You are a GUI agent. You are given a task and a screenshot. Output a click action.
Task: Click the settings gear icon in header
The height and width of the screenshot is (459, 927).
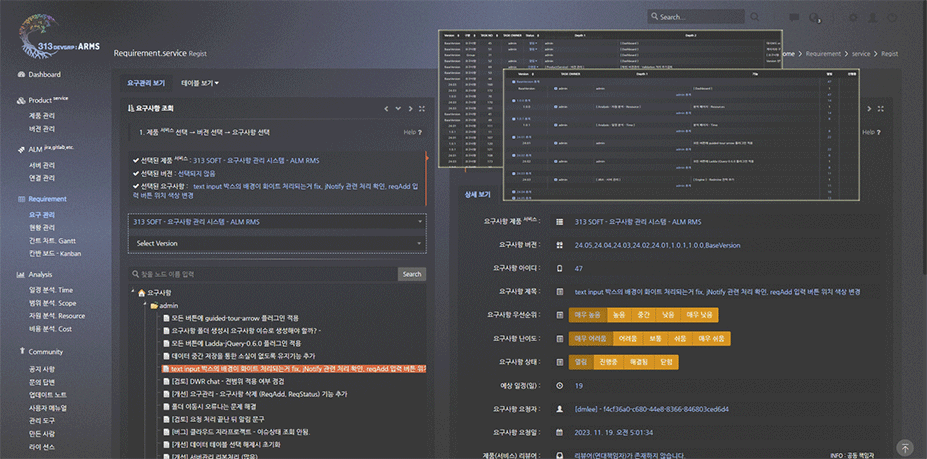tap(853, 18)
